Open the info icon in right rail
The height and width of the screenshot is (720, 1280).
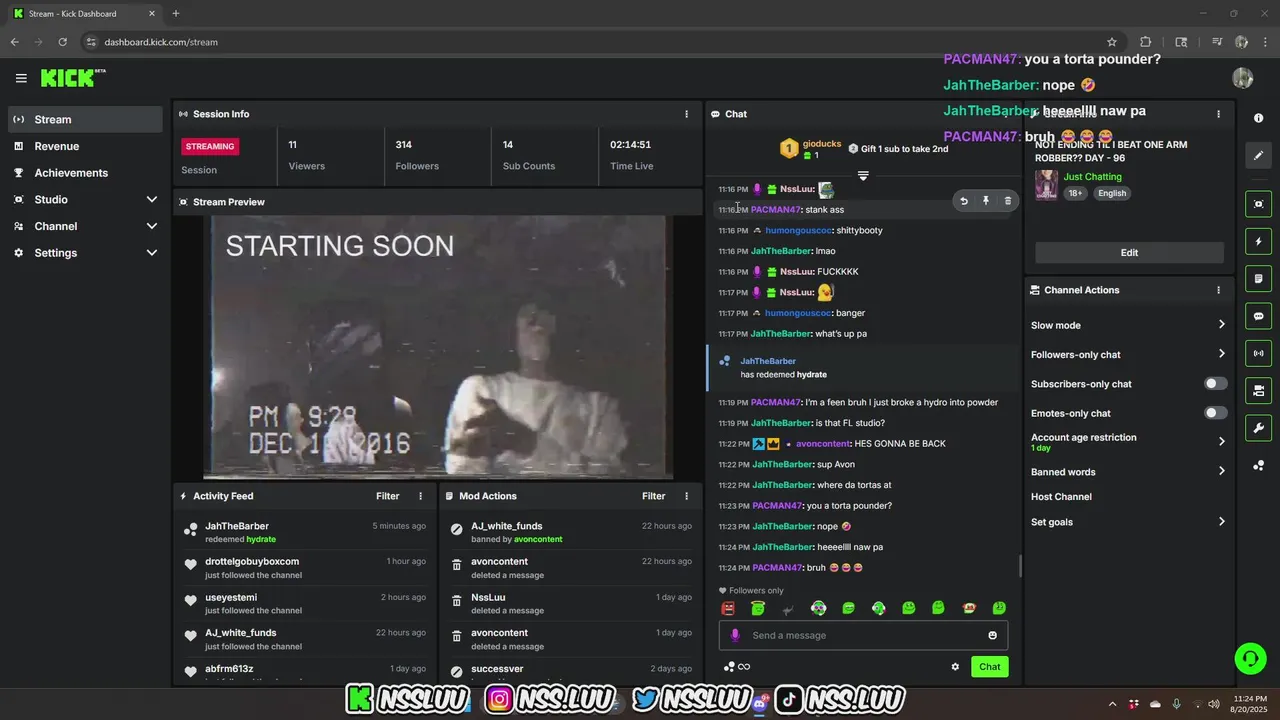pyautogui.click(x=1258, y=118)
